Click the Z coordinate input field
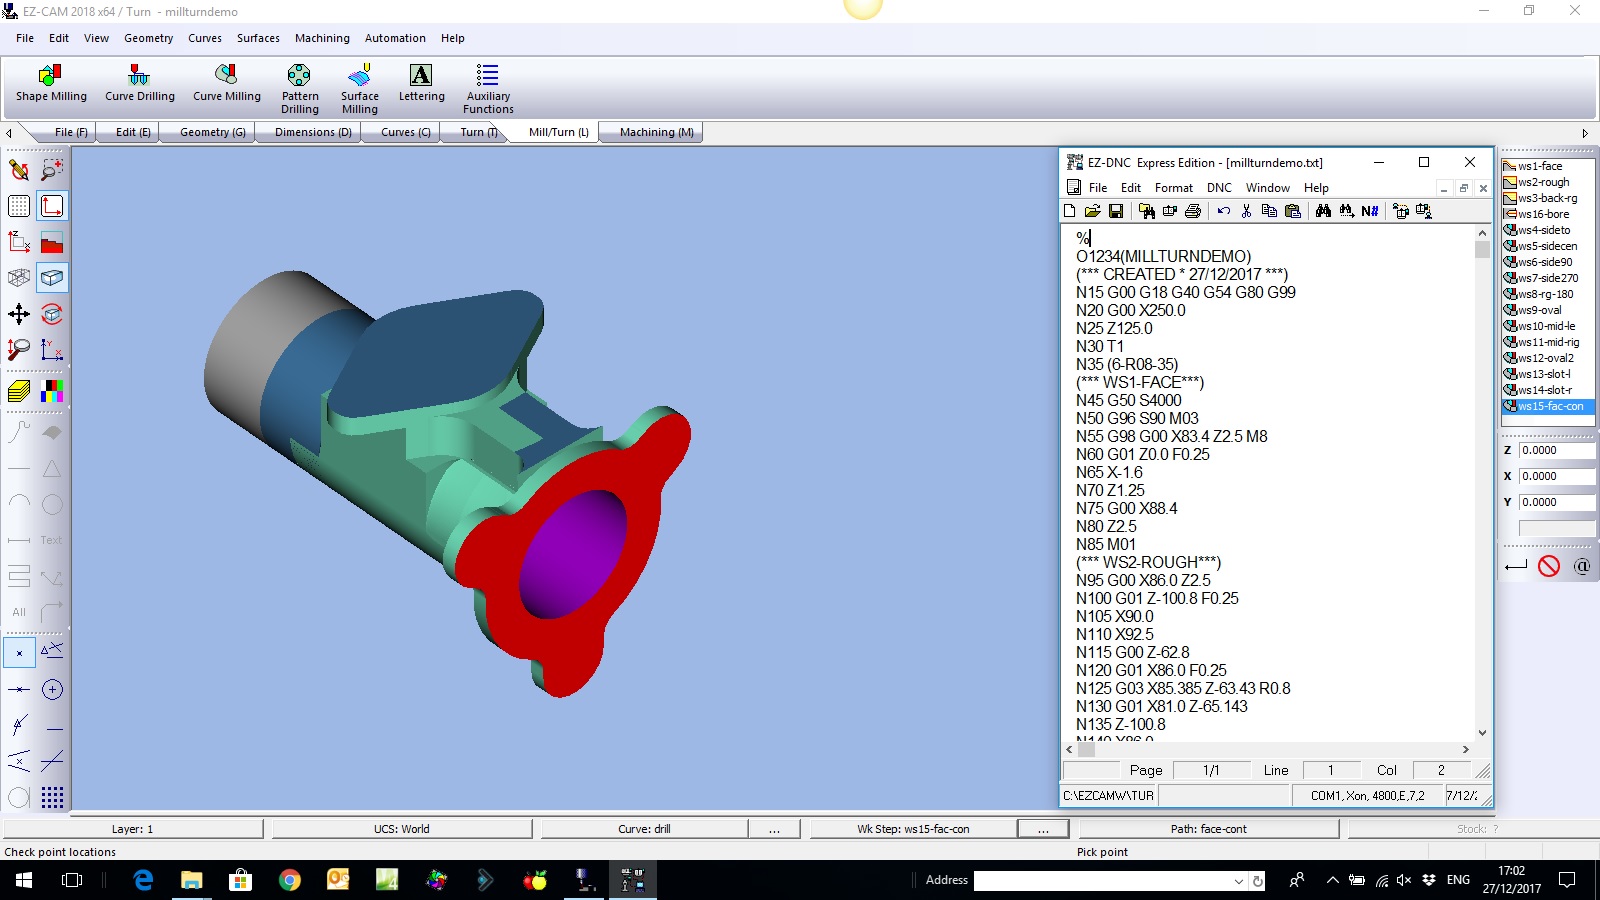 (x=1557, y=450)
